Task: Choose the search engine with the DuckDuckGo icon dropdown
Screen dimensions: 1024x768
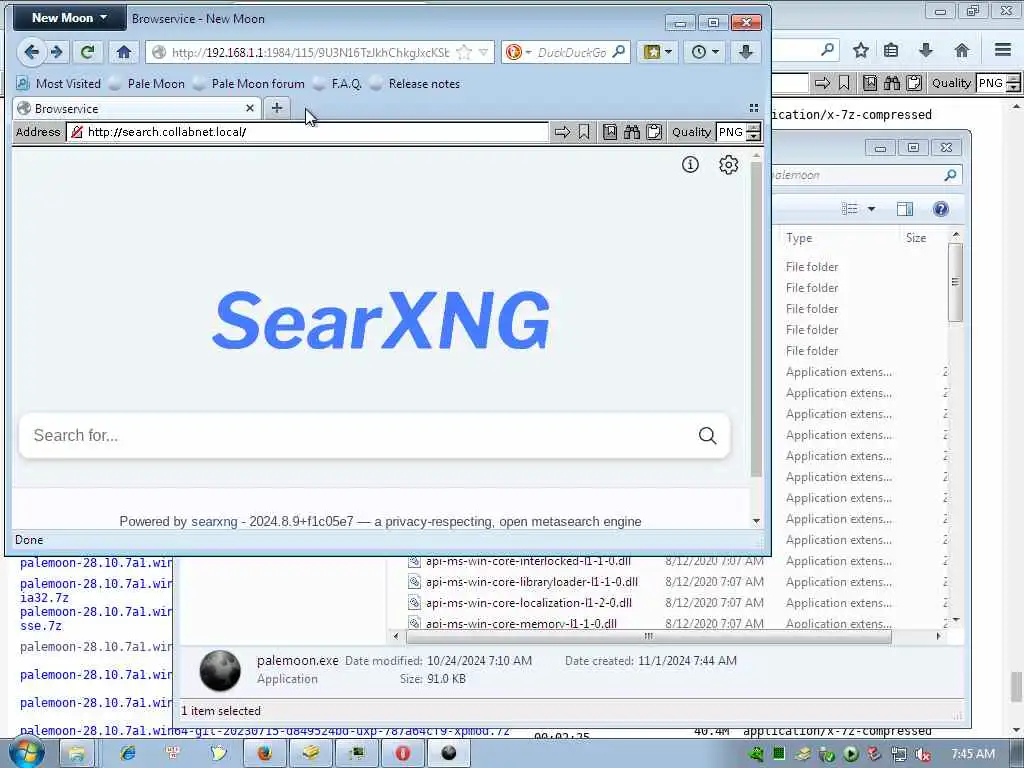Action: (x=517, y=52)
